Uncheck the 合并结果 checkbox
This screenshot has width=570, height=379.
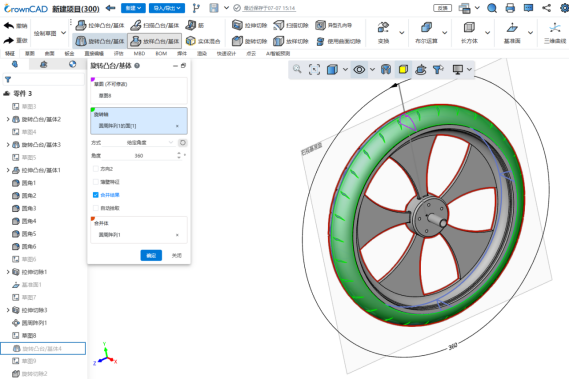point(96,195)
